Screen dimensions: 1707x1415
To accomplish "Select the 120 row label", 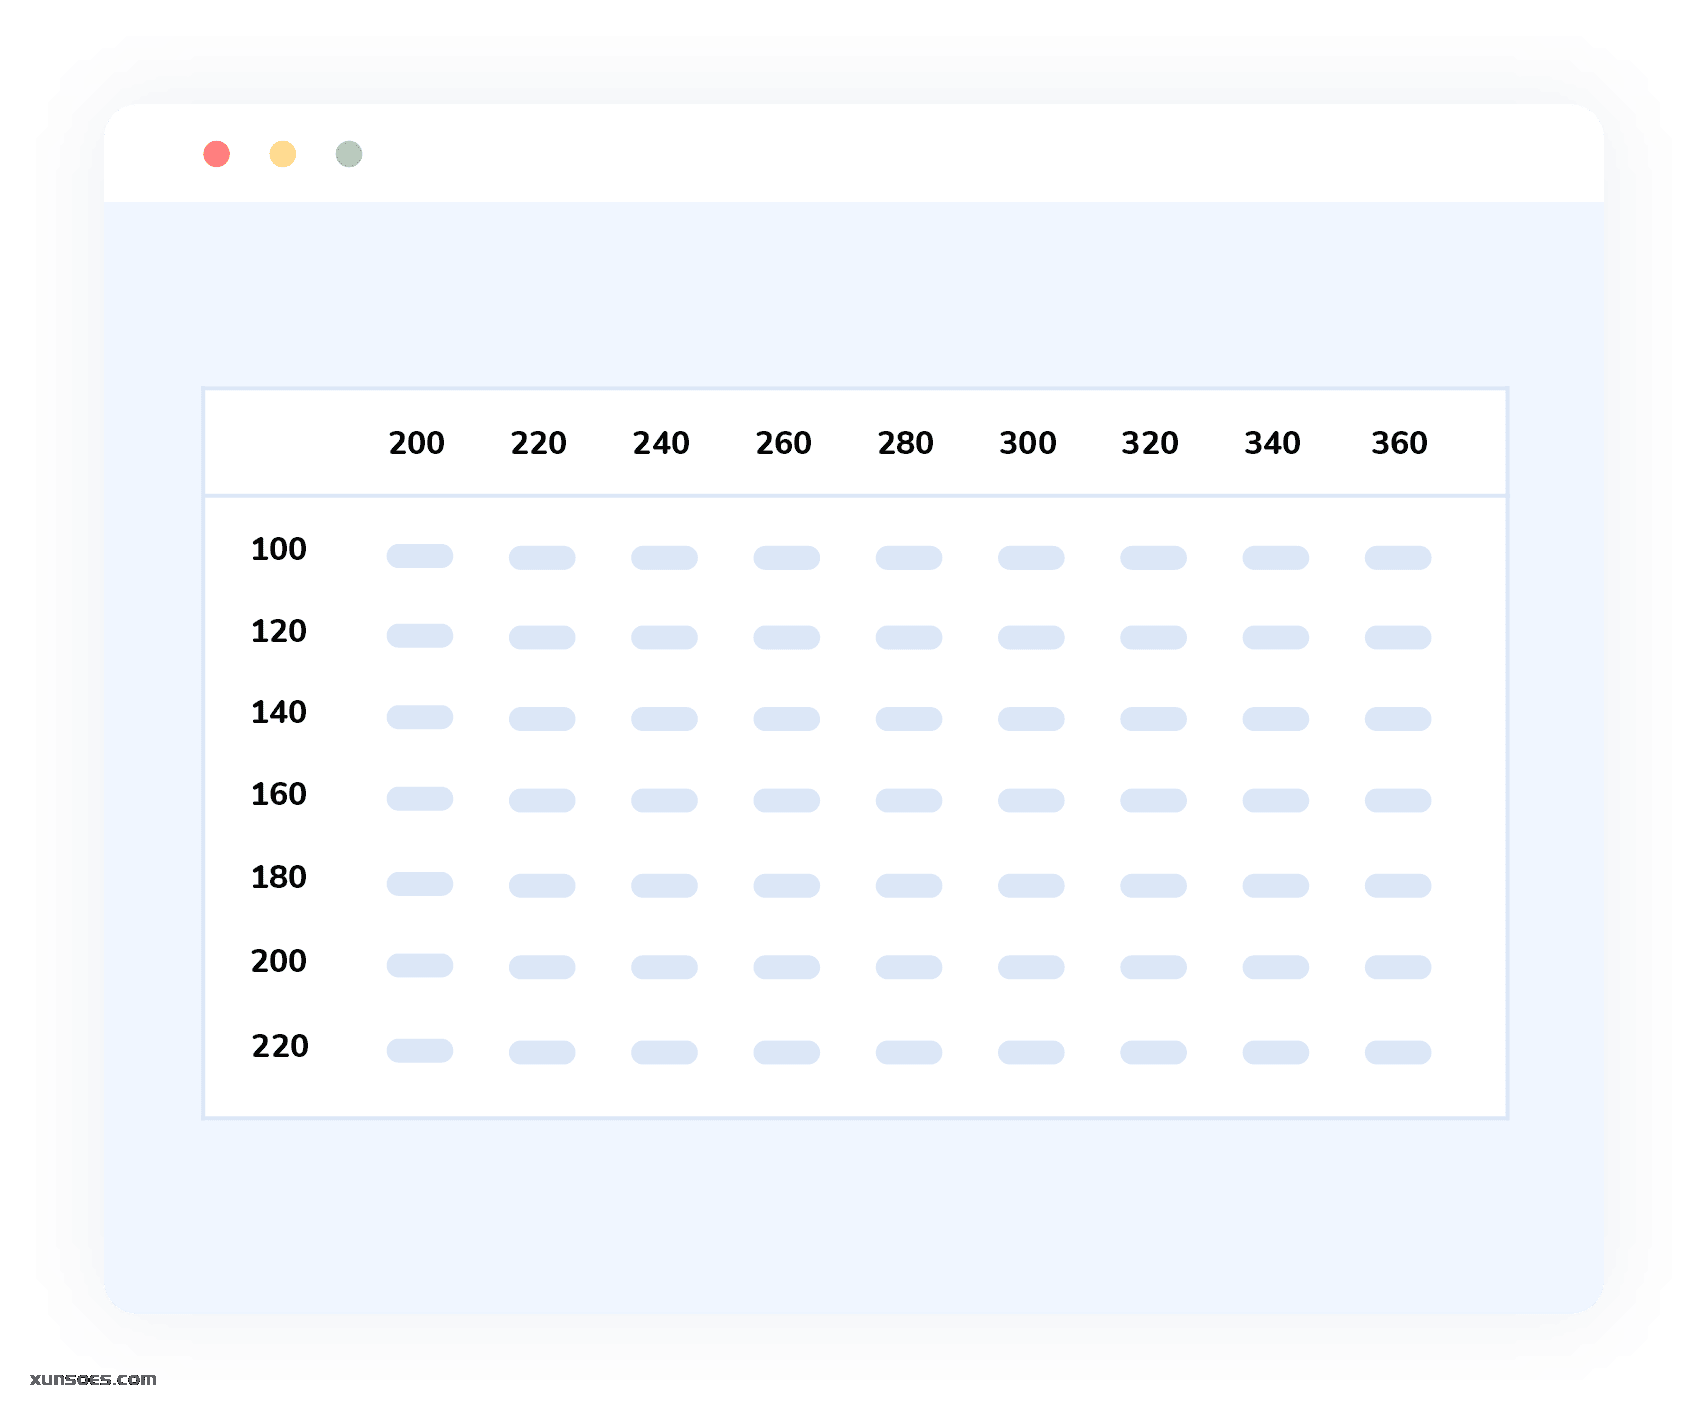I will tap(279, 631).
